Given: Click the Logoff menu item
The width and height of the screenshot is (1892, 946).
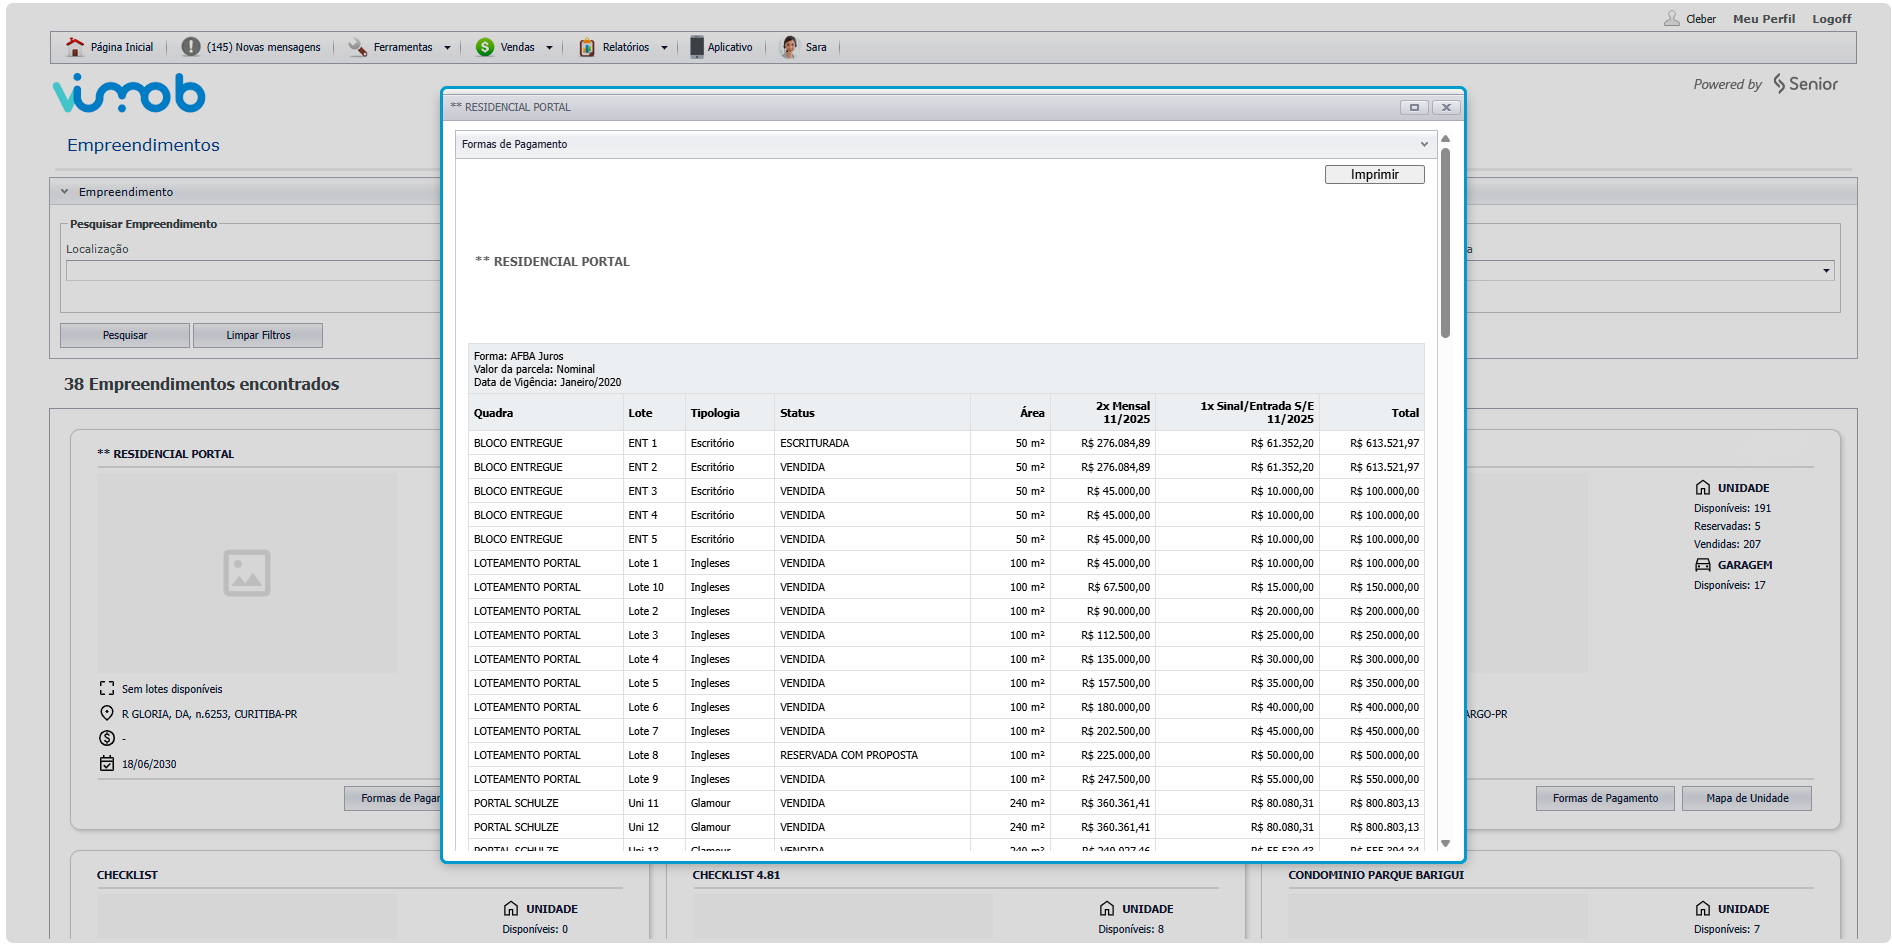Looking at the screenshot, I should point(1831,19).
